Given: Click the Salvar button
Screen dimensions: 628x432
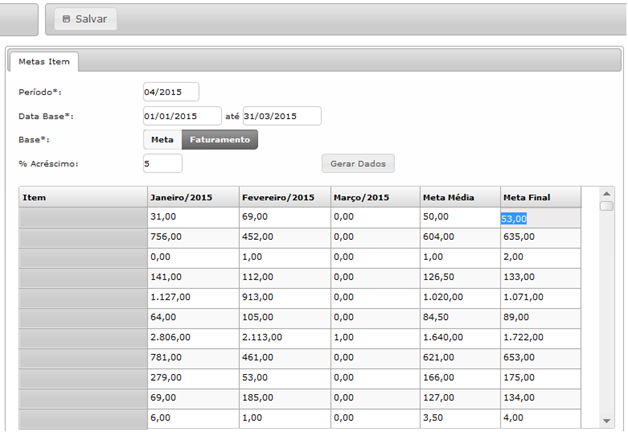Looking at the screenshot, I should pos(85,19).
